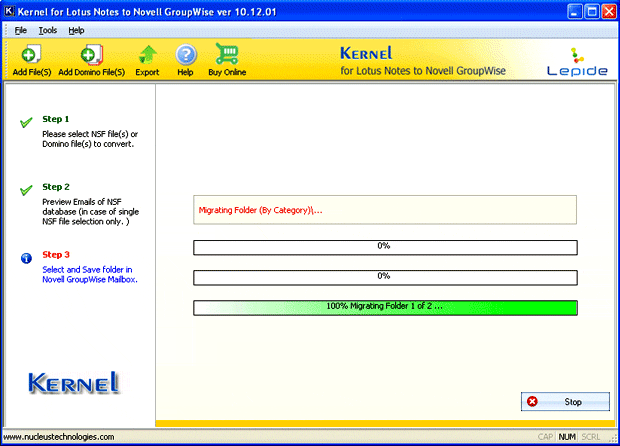Maximize the Kernel application window
Image resolution: width=620 pixels, height=446 pixels.
[592, 12]
